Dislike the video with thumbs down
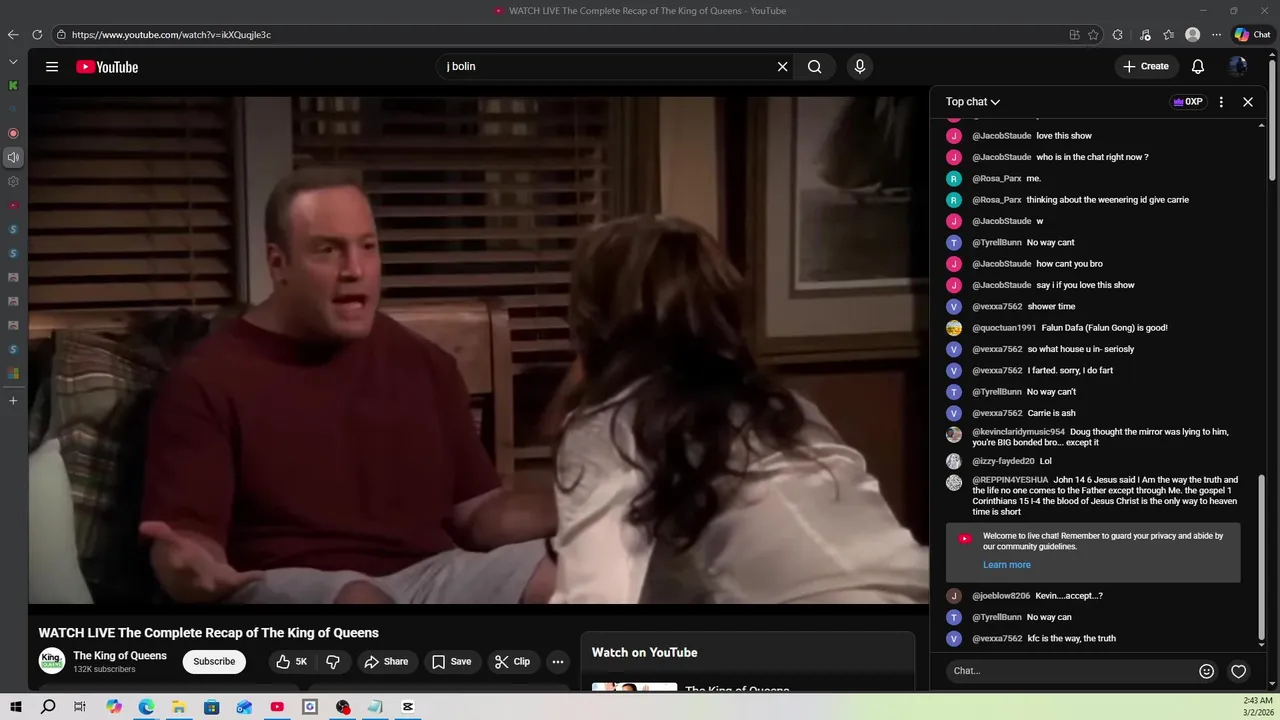1280x720 pixels. [x=333, y=661]
